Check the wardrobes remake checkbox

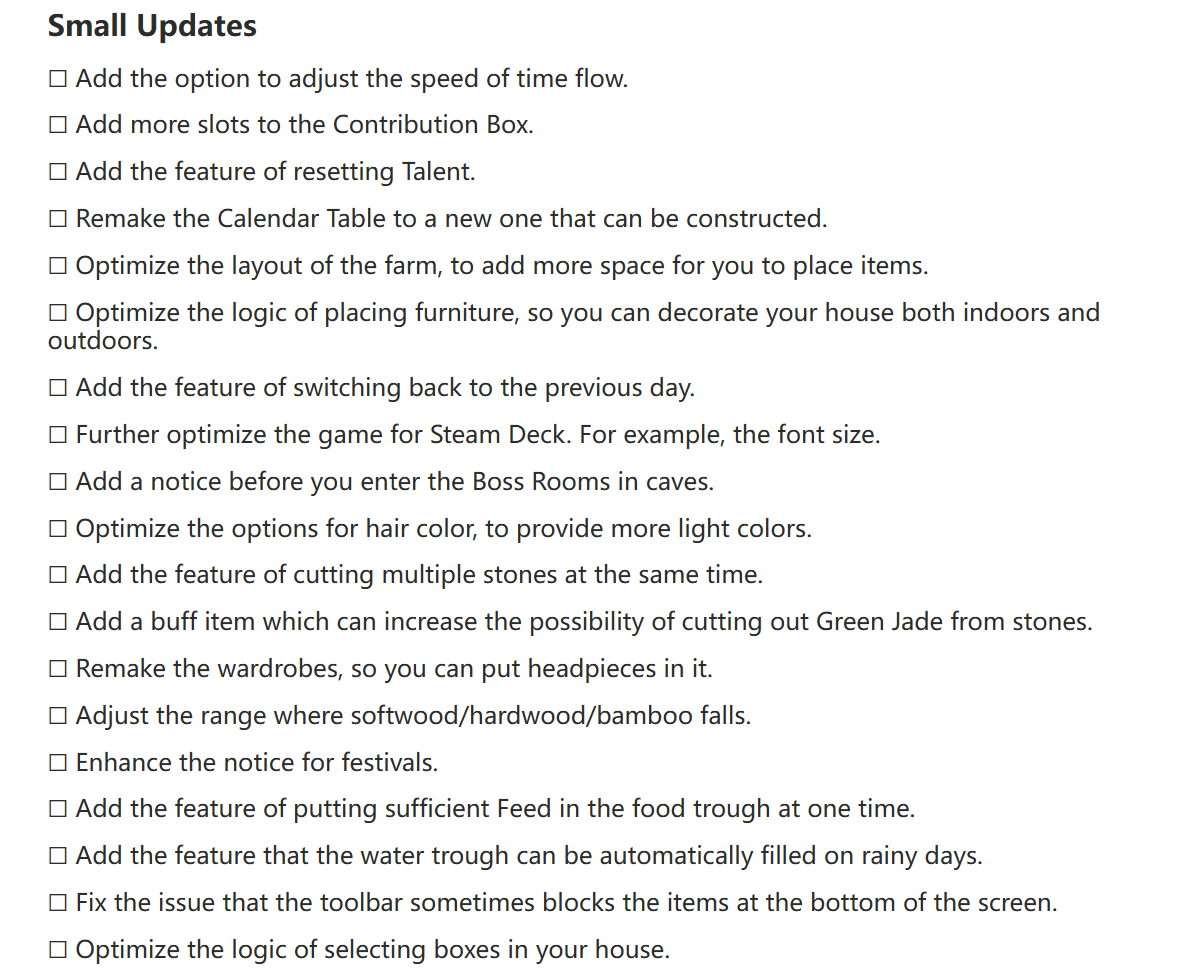pyautogui.click(x=58, y=670)
